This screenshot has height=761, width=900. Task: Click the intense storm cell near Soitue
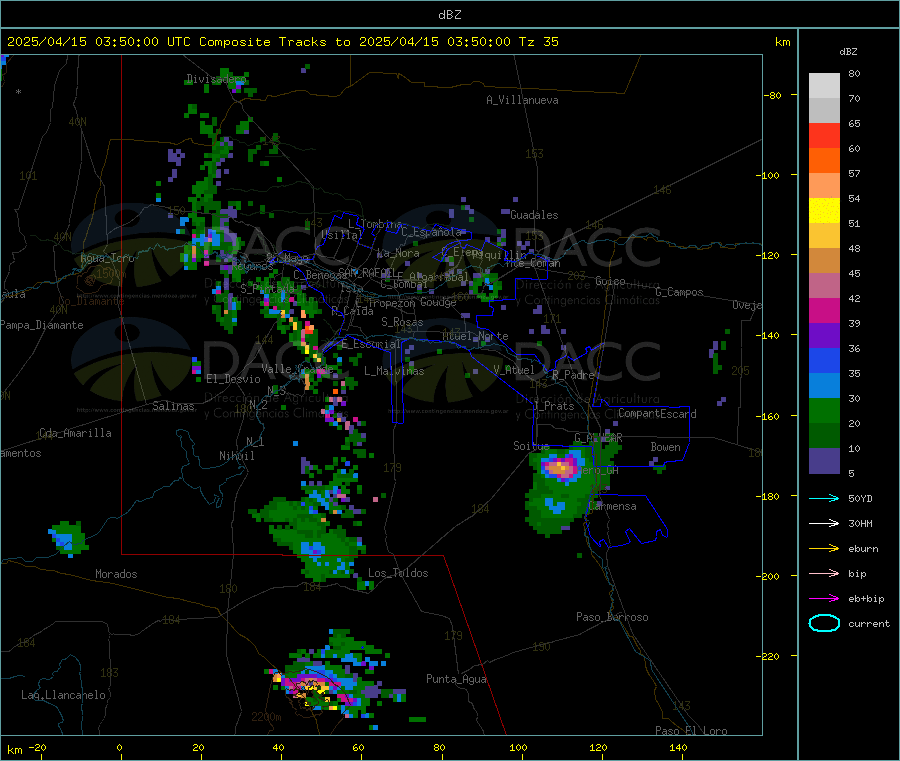pyautogui.click(x=561, y=467)
